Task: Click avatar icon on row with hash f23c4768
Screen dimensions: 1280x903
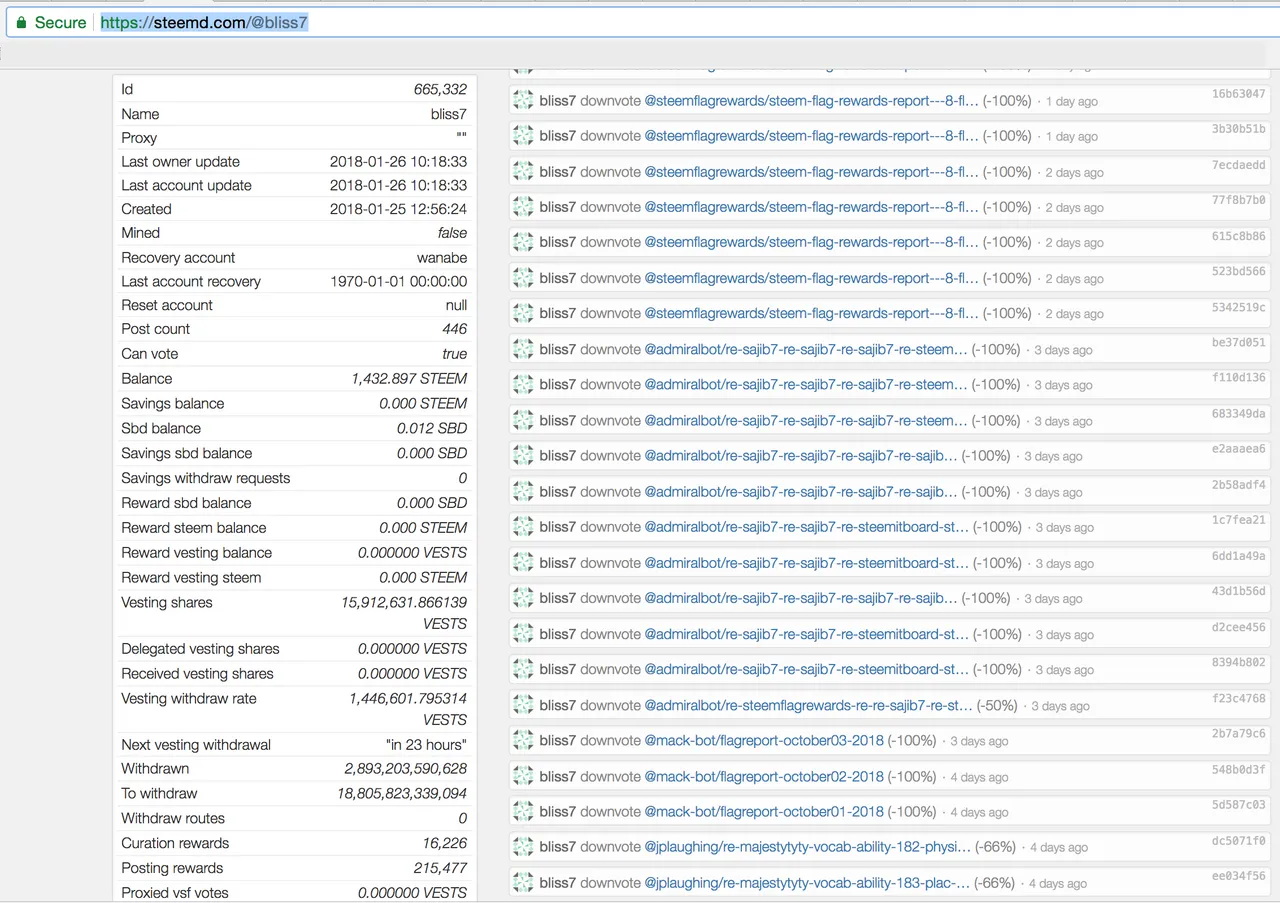Action: tap(523, 705)
